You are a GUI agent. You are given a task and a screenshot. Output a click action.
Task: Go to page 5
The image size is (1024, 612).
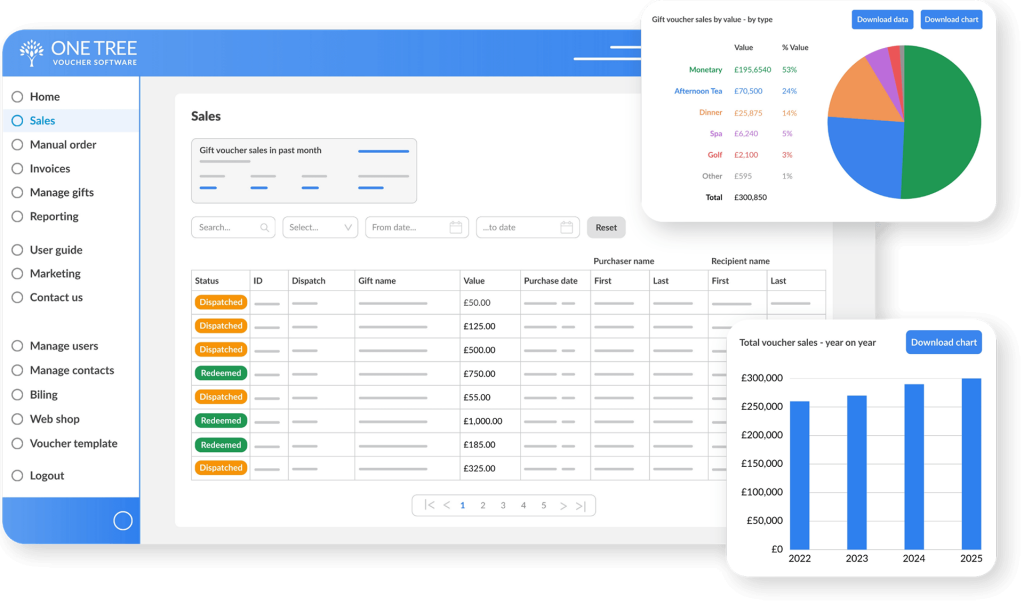543,505
